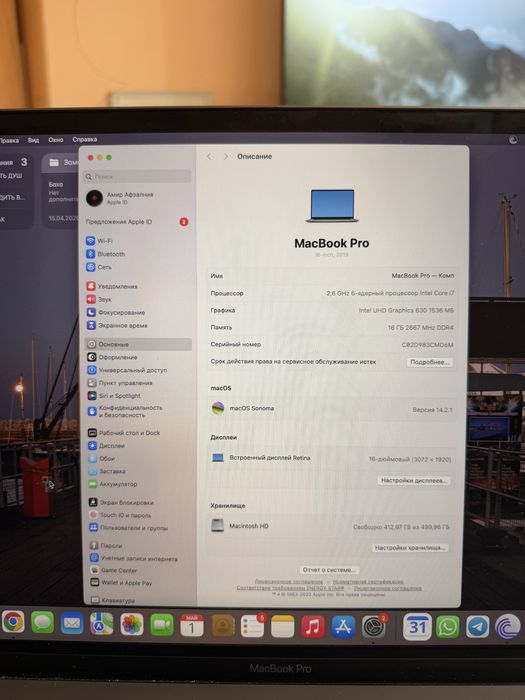Open the Окно menu
The image size is (525, 700).
(x=56, y=140)
